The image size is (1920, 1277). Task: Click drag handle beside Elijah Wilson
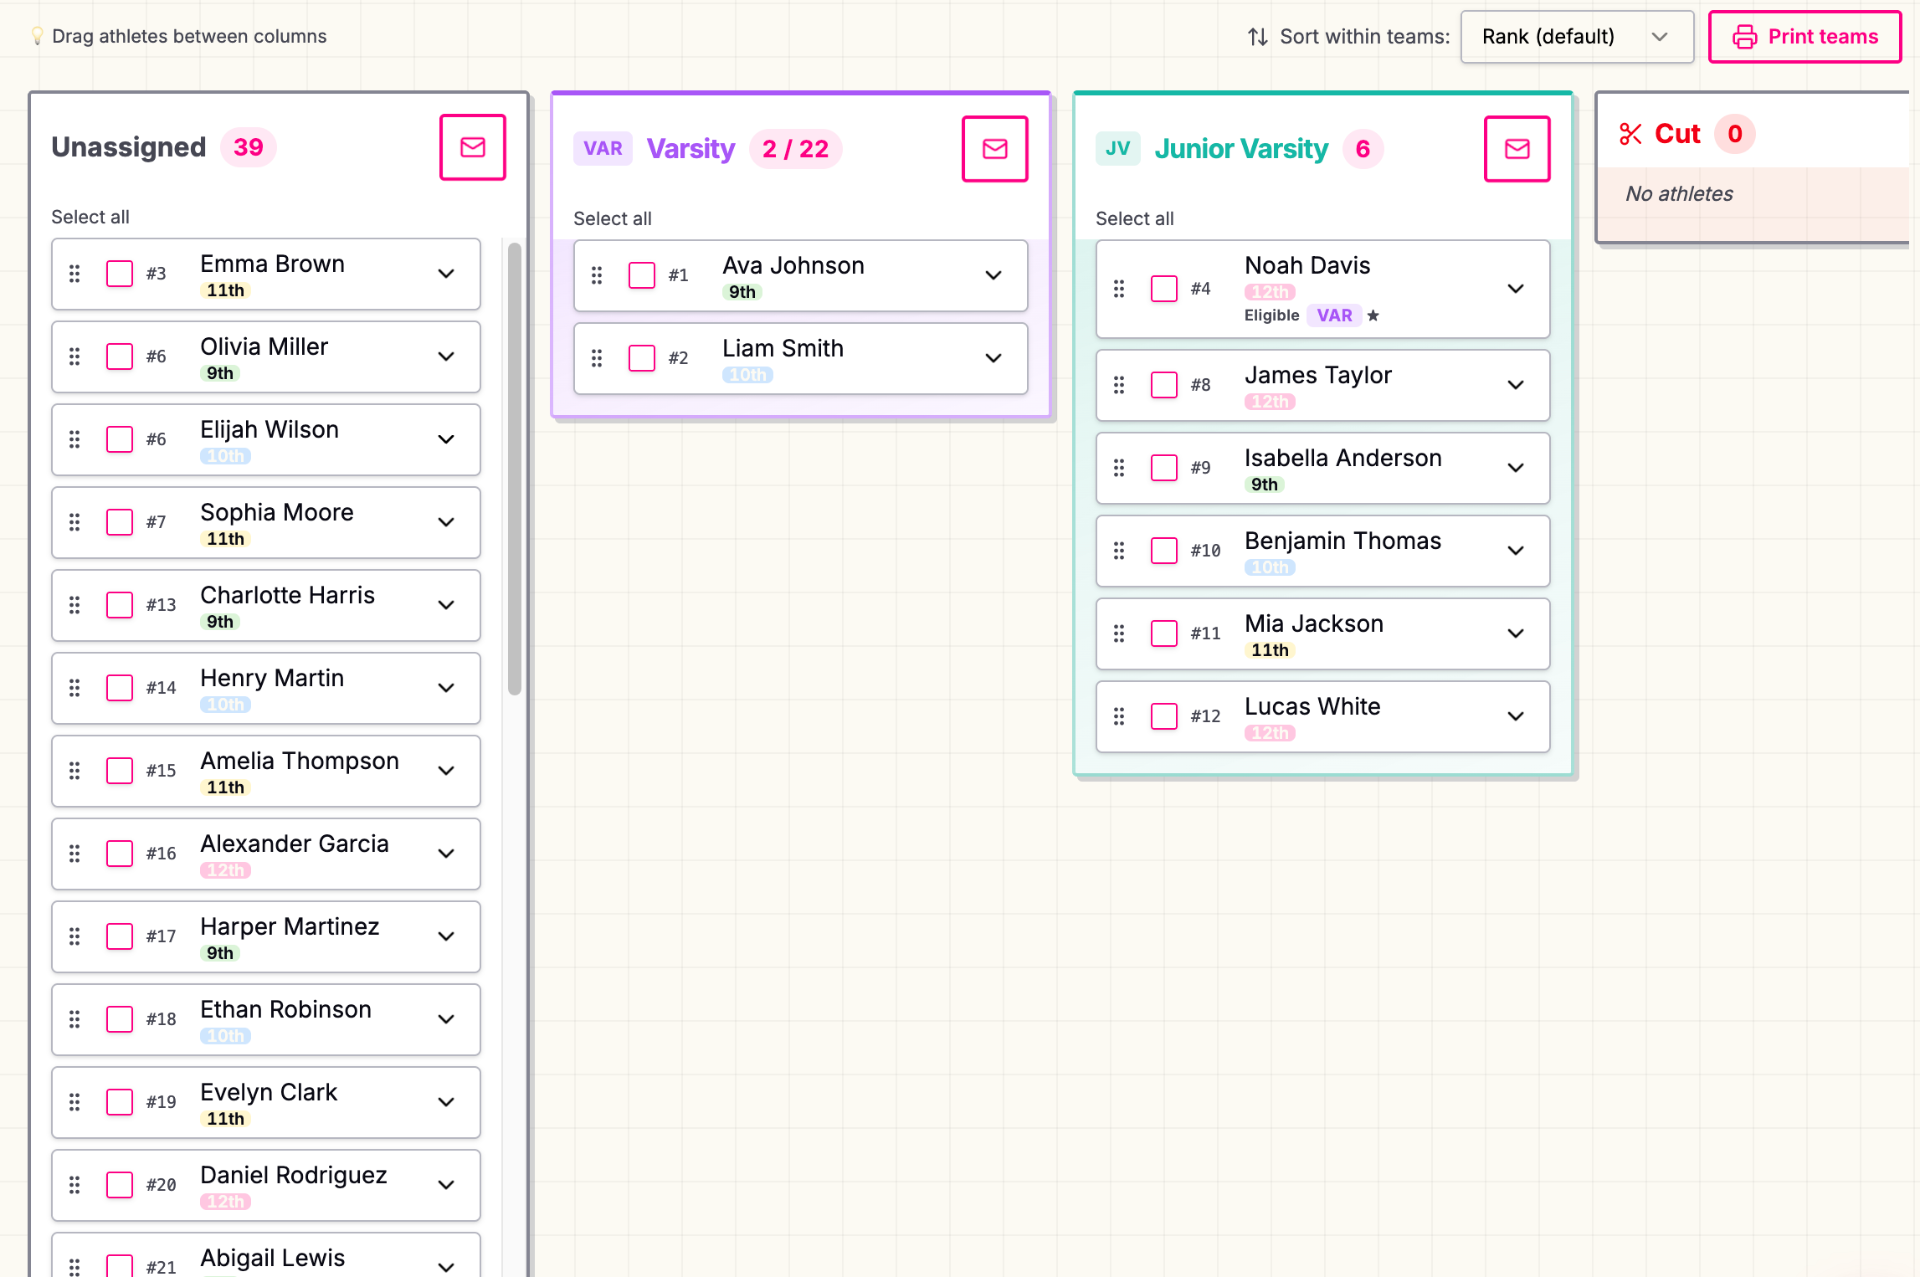click(x=74, y=439)
